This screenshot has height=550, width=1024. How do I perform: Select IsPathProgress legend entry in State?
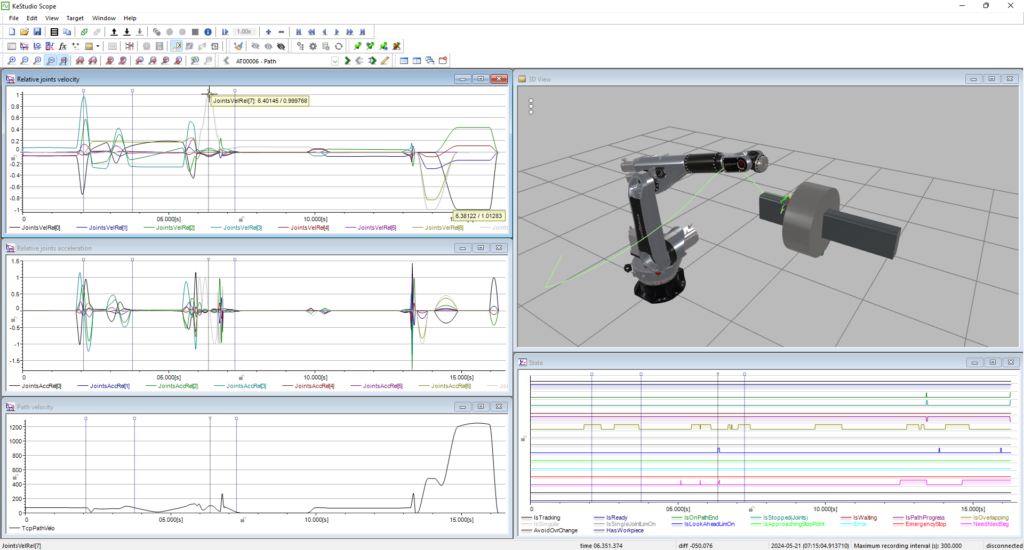(x=918, y=517)
